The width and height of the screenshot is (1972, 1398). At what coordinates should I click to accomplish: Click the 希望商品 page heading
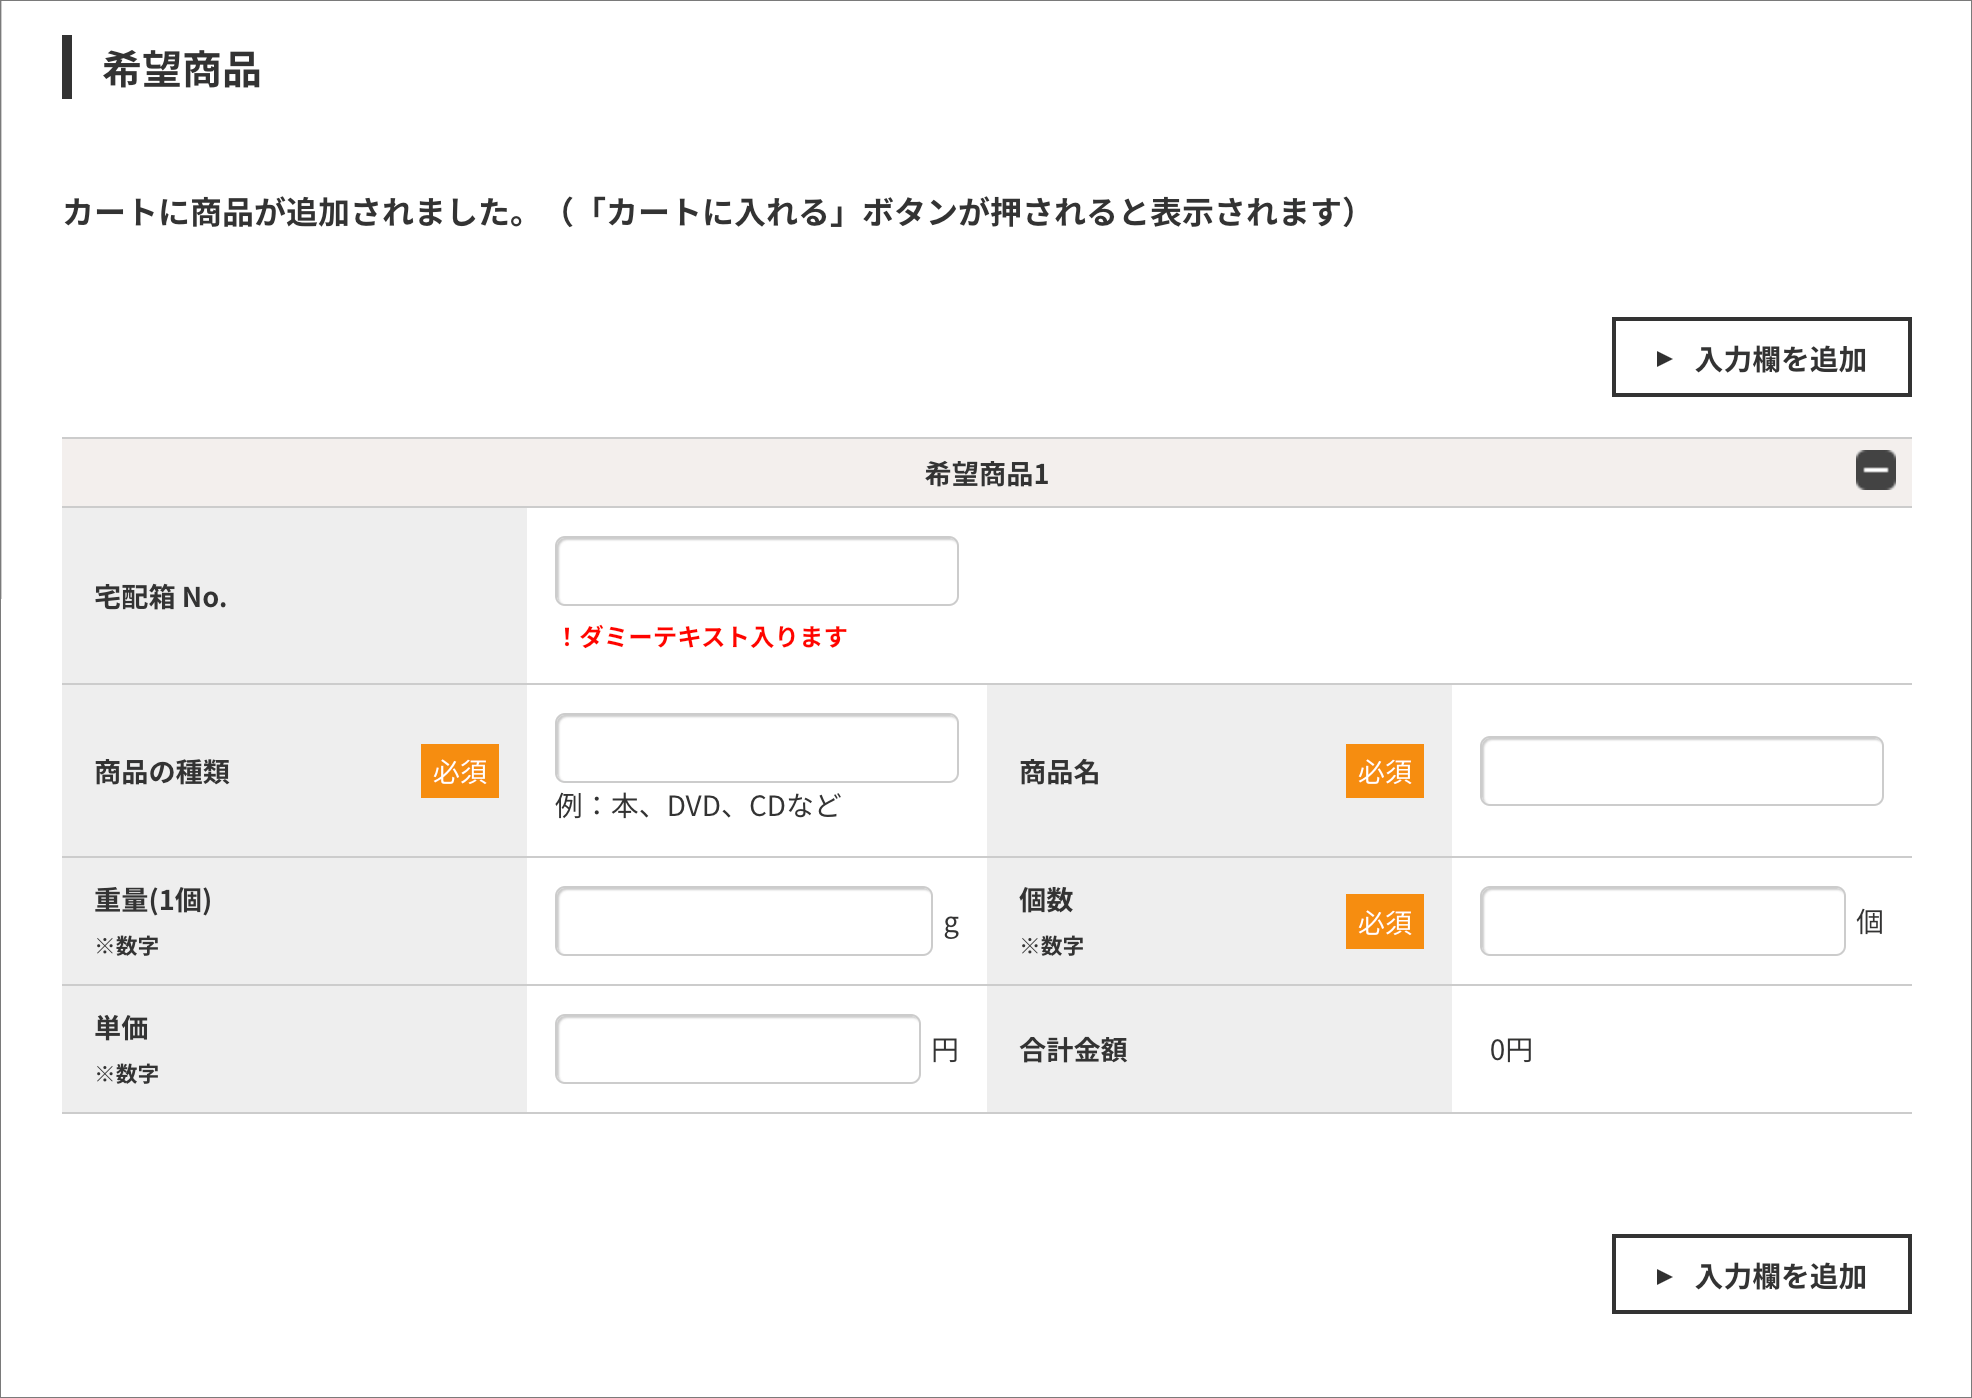click(181, 70)
